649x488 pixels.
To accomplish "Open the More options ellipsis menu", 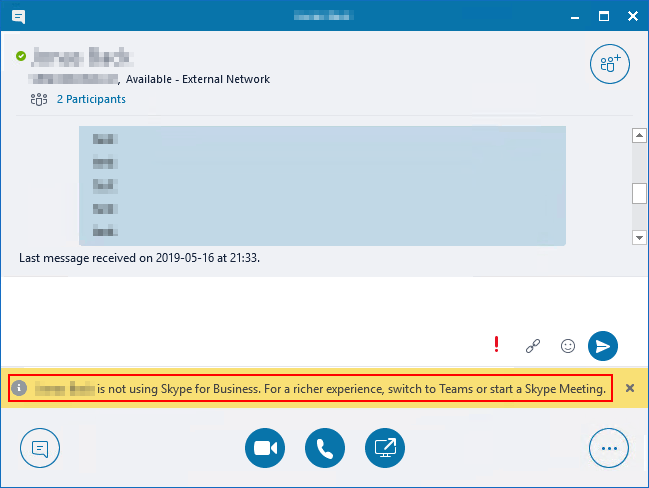I will 609,448.
